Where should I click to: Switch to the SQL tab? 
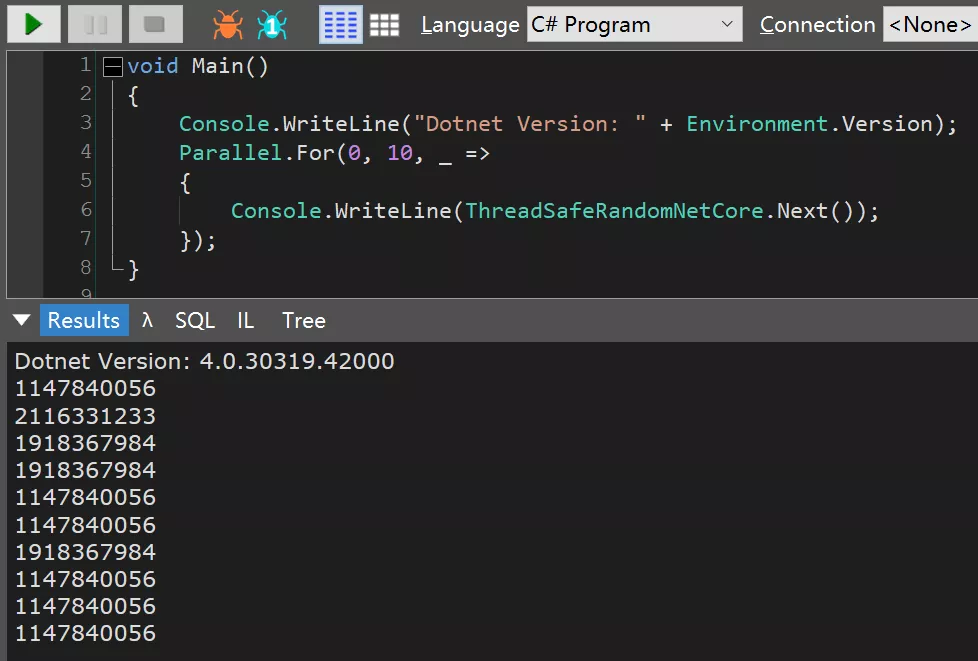pos(195,320)
